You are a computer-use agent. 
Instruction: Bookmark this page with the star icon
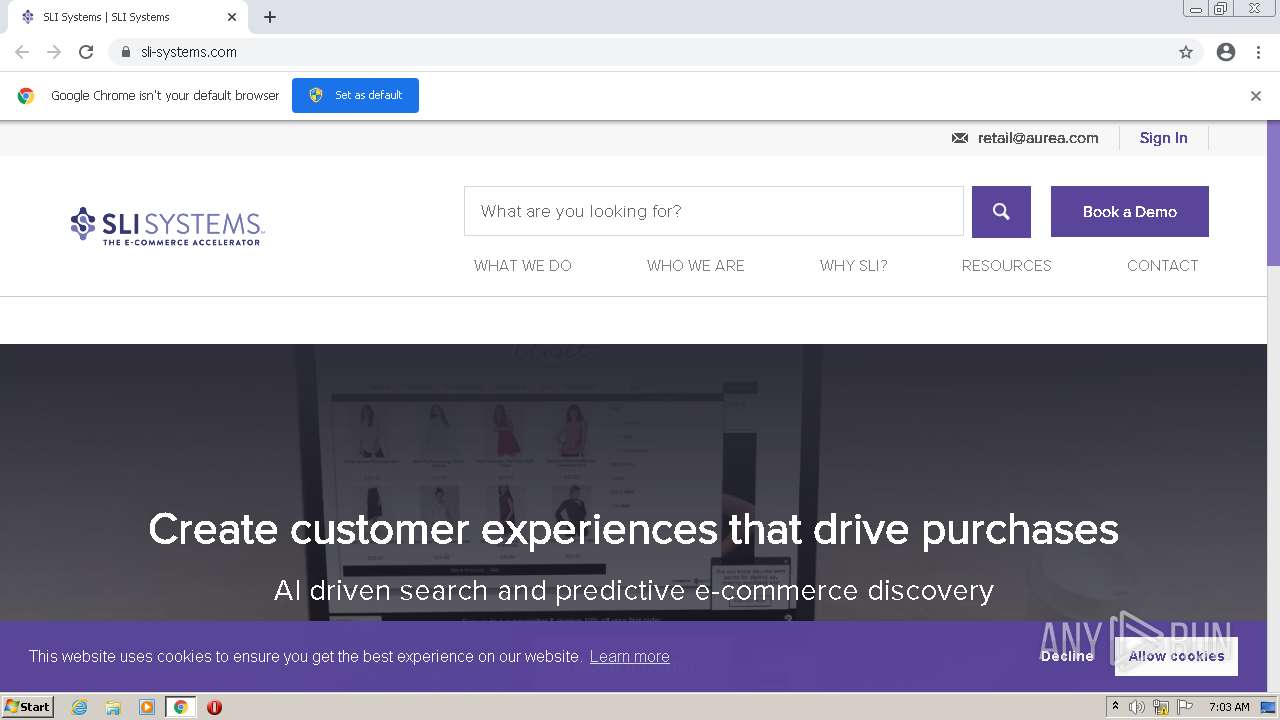[x=1186, y=52]
